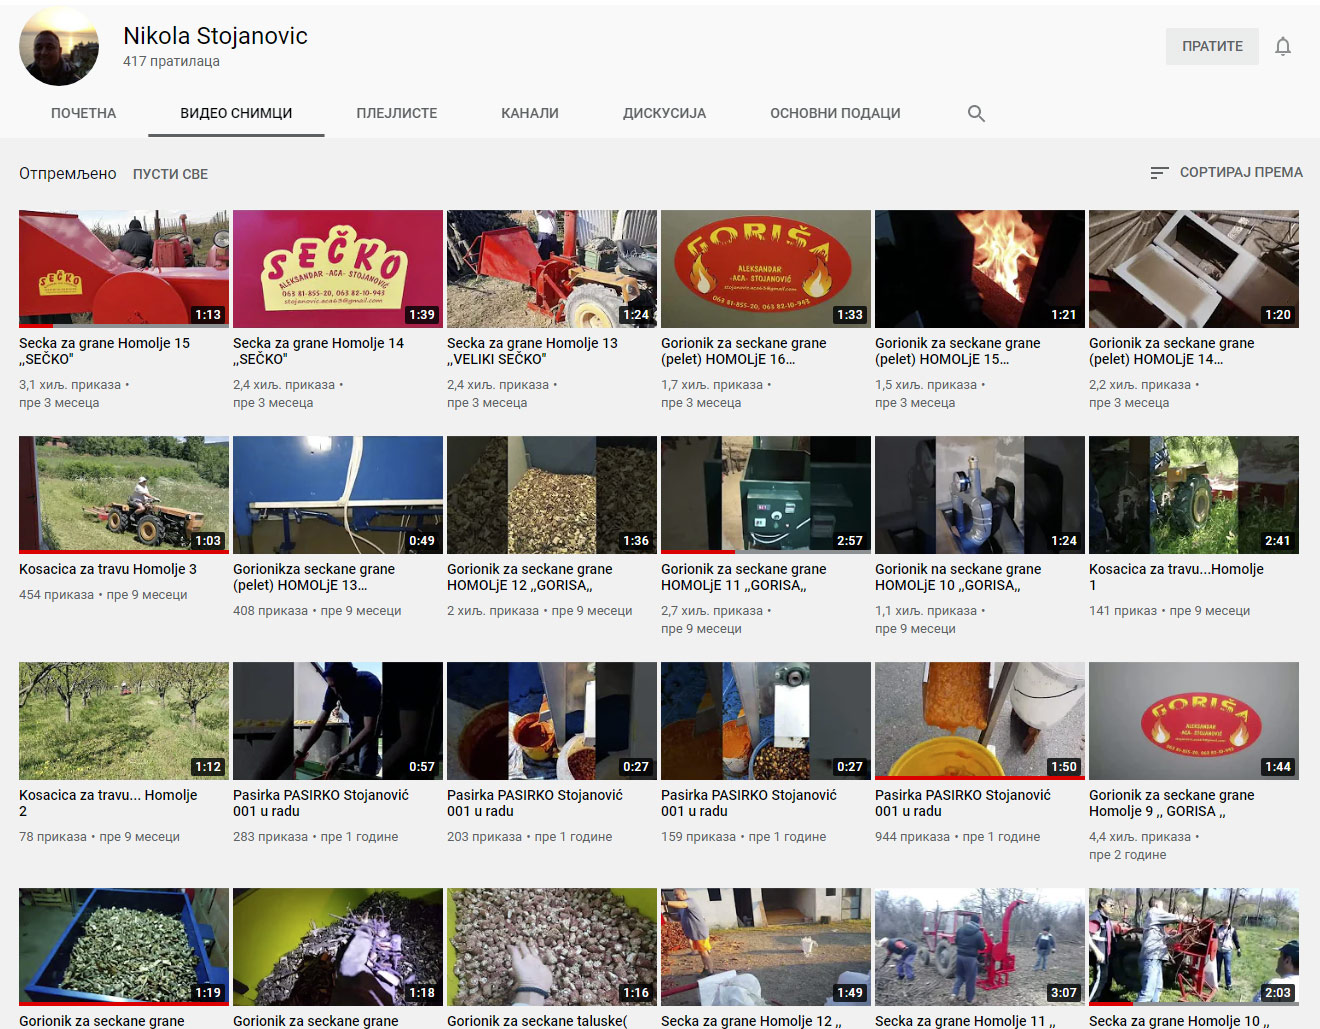Open the HOMOLjE 15 Gorionik flame thumbnail
Screen dimensions: 1320x1029
tap(980, 269)
